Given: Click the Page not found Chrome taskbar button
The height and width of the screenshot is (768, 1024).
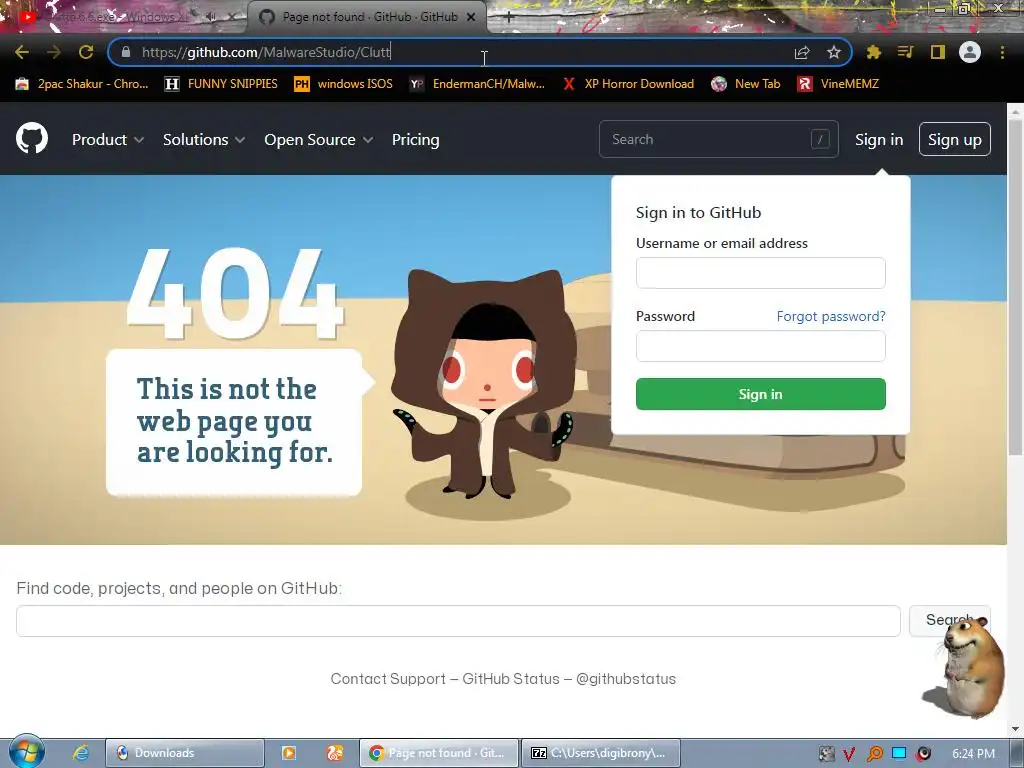Looking at the screenshot, I should point(439,753).
